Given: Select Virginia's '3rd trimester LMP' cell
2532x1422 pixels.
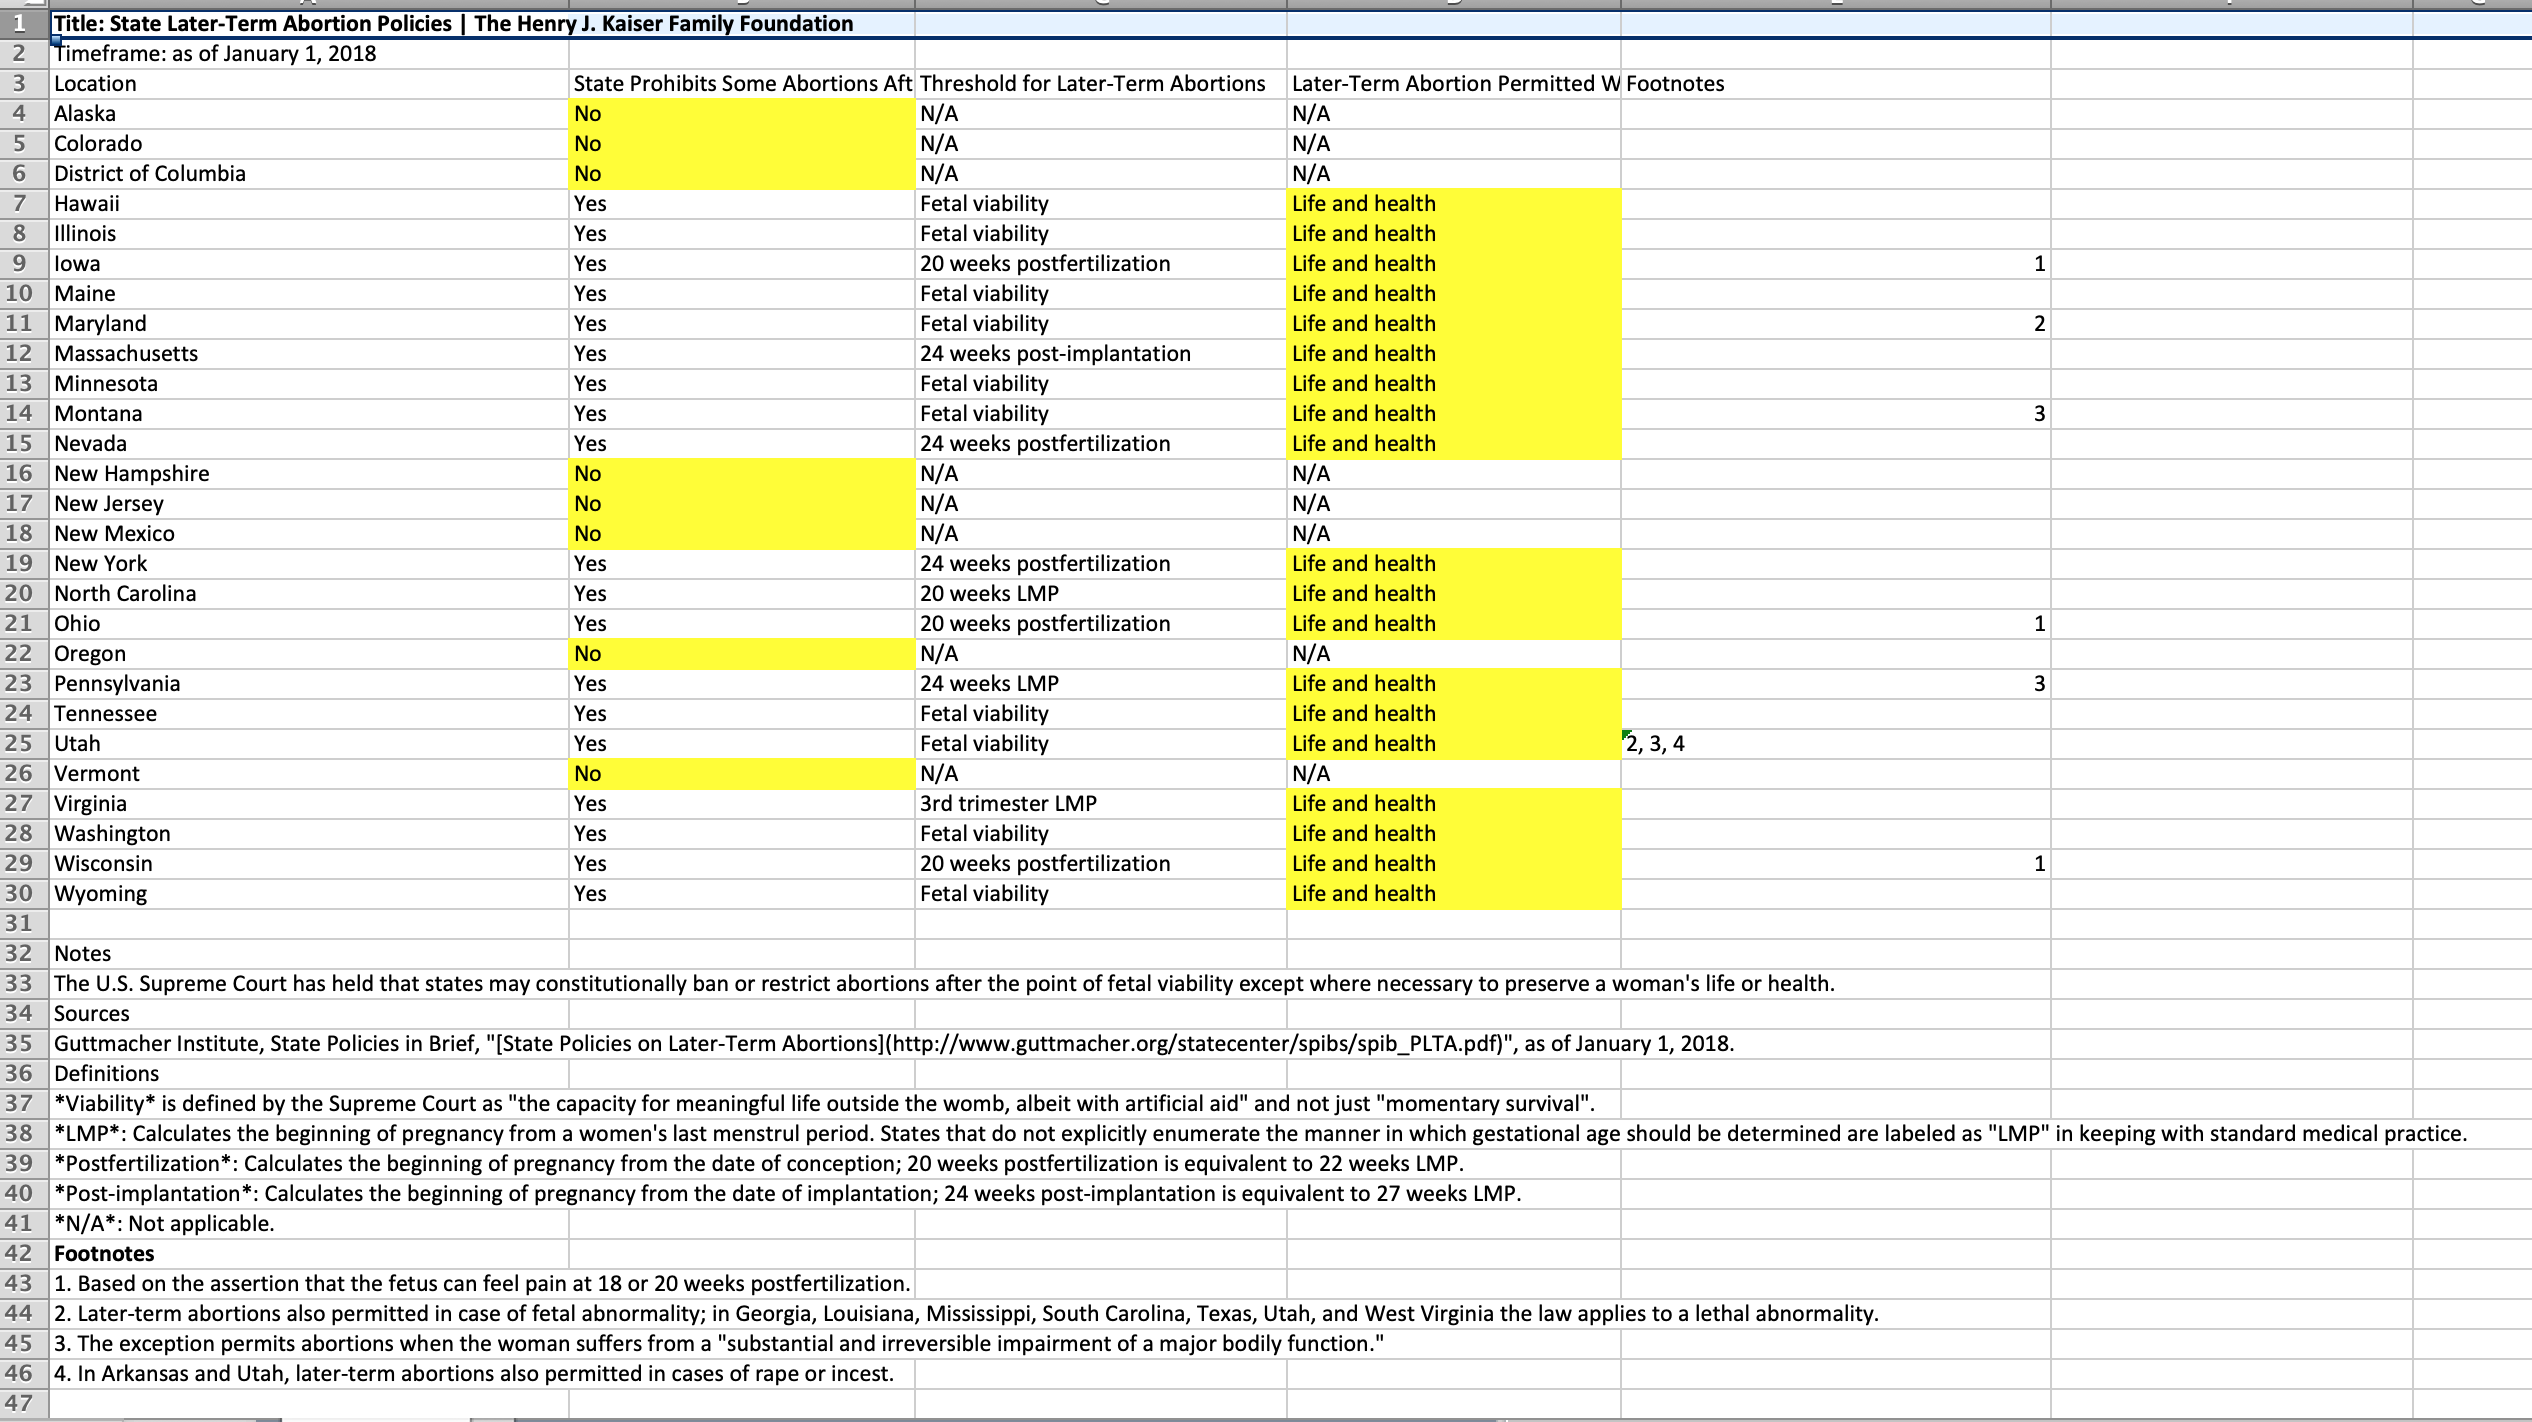Looking at the screenshot, I should [1100, 804].
